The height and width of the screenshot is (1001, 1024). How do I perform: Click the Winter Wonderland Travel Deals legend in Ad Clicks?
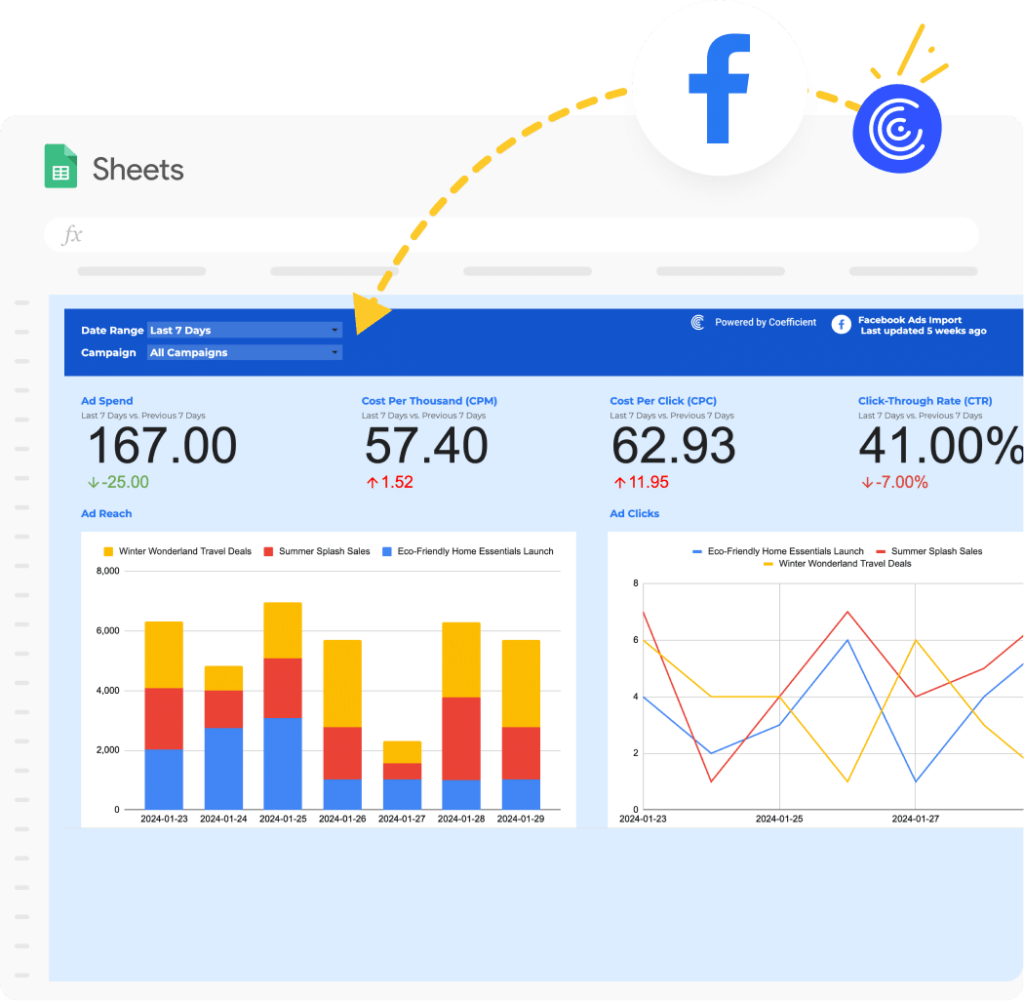point(837,564)
